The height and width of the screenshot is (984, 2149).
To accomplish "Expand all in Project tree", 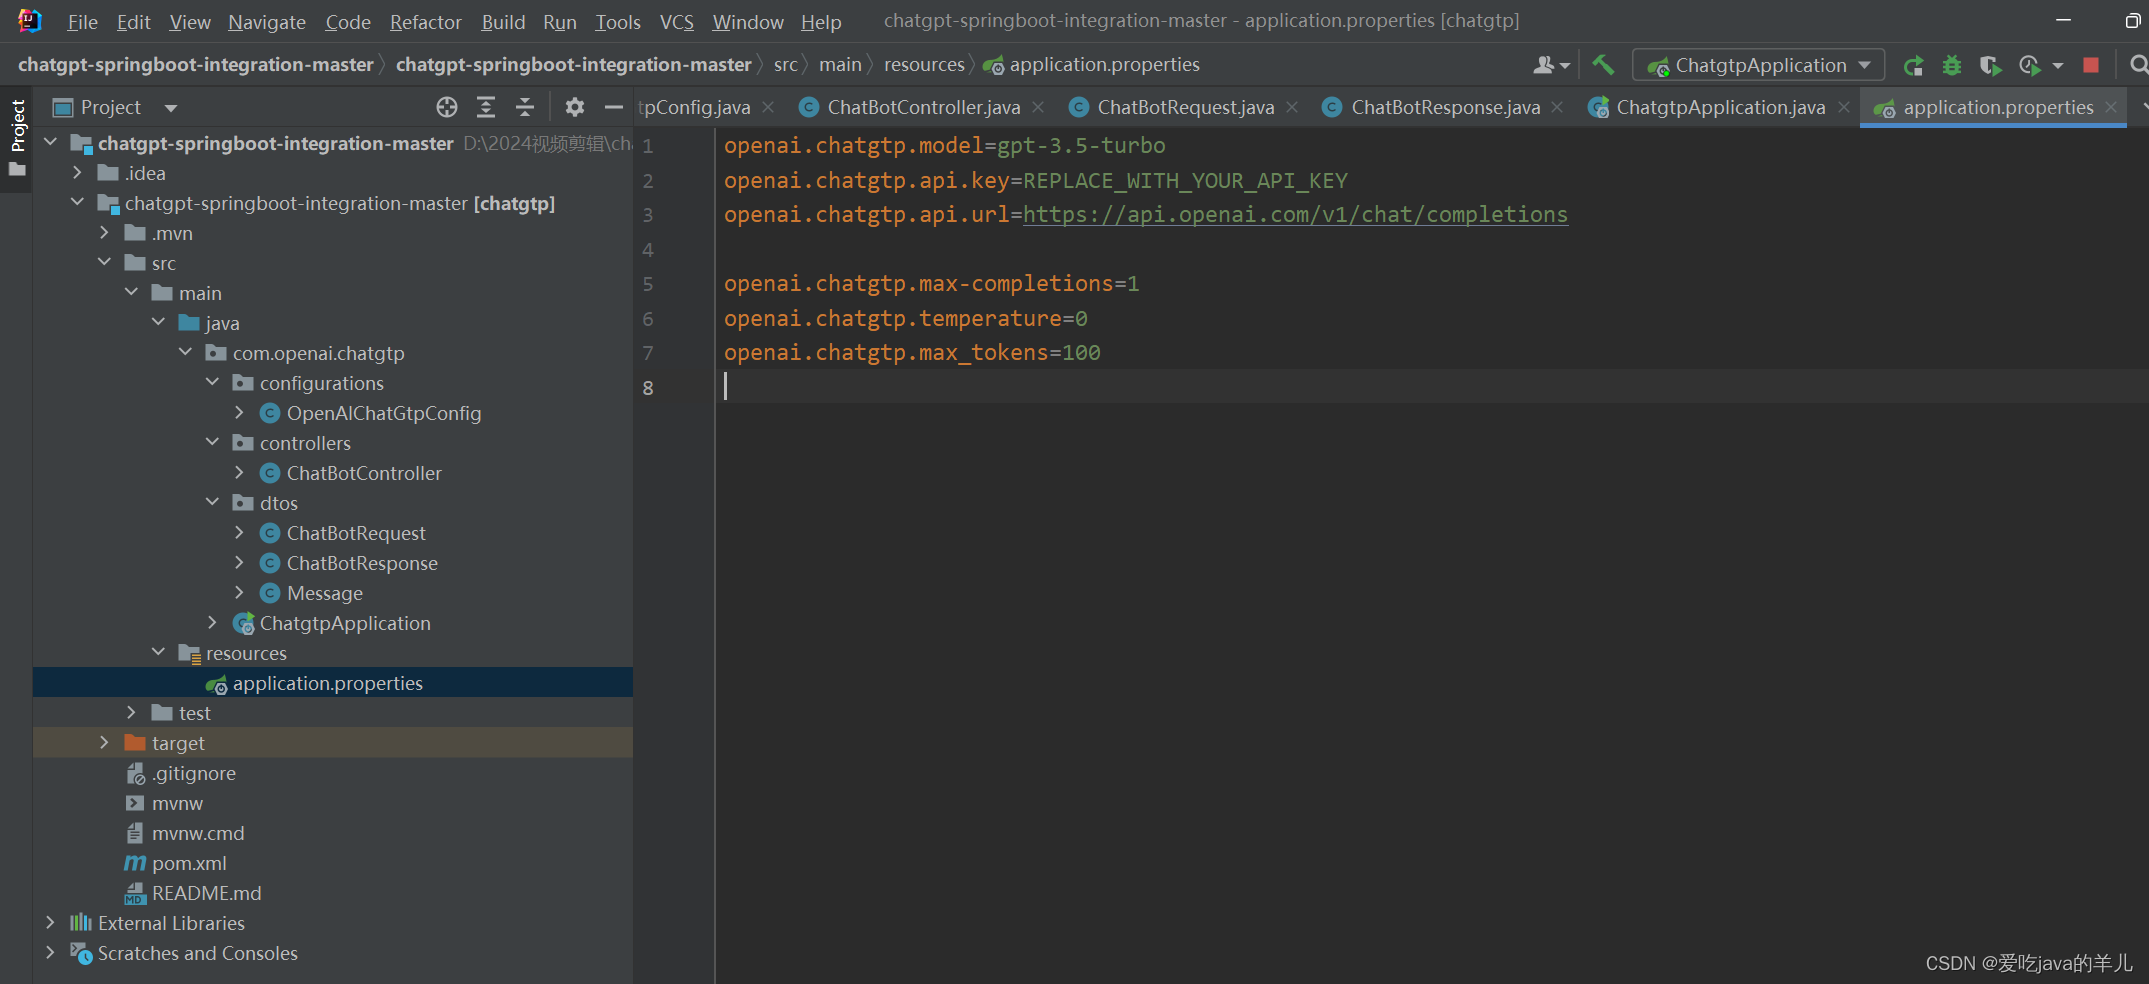I will point(486,107).
